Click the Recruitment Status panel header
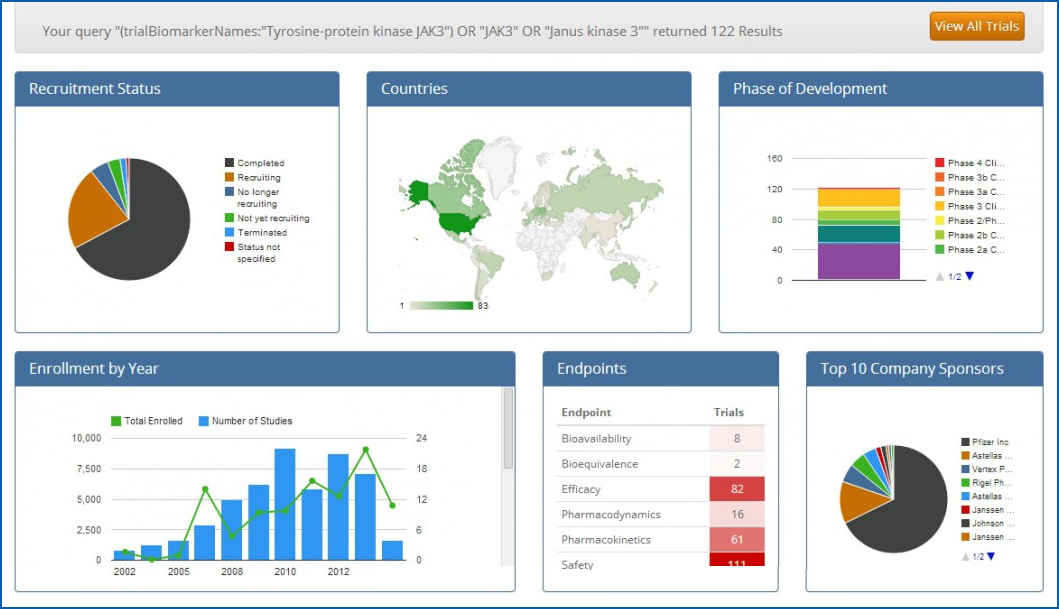The width and height of the screenshot is (1059, 609). [x=177, y=89]
